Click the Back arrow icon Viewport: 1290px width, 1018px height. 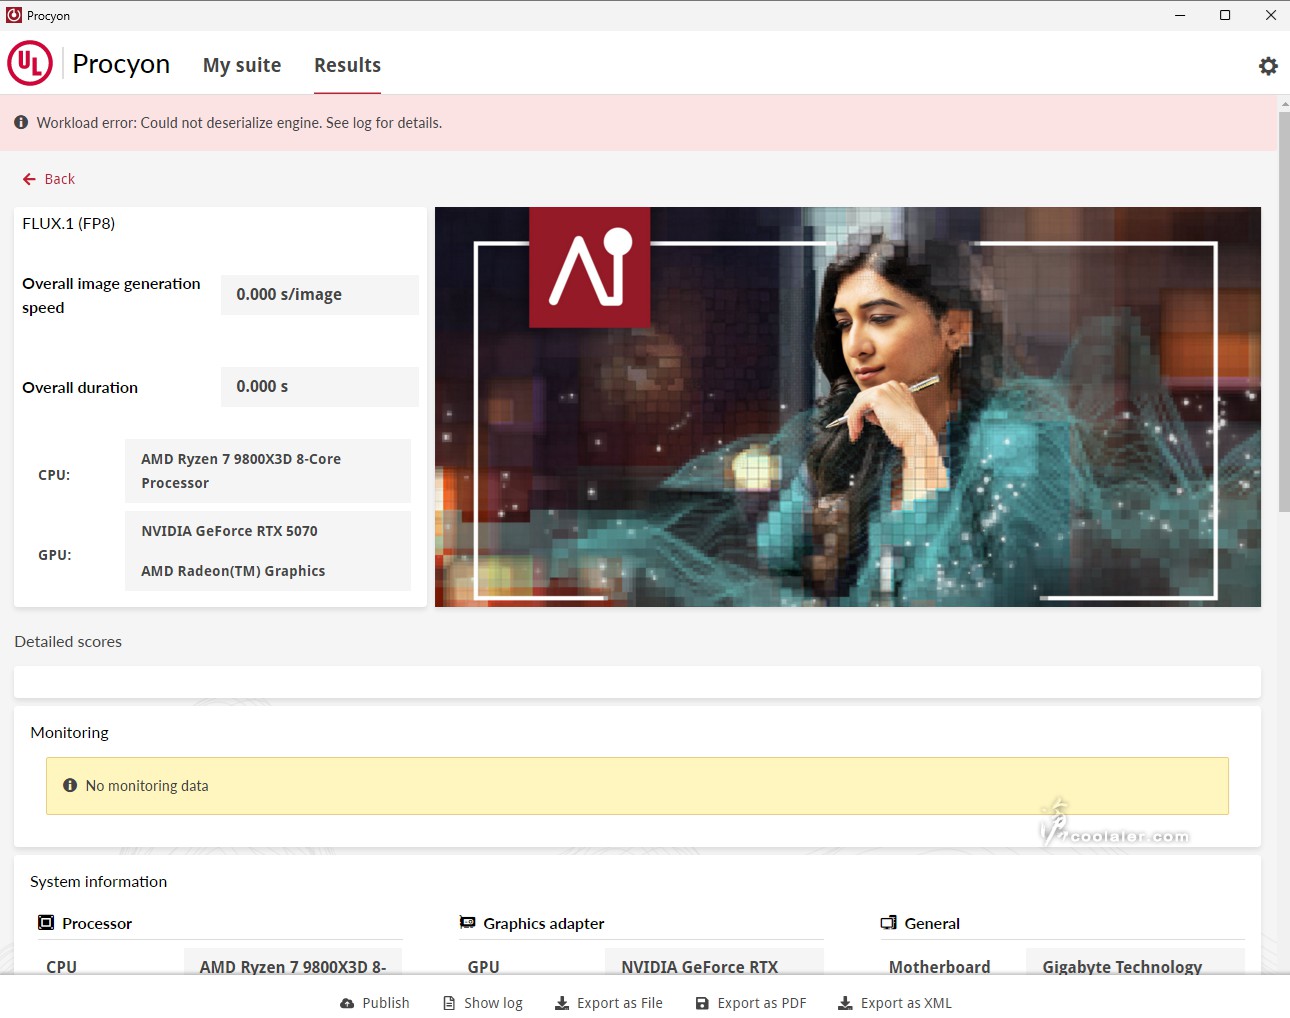tap(29, 179)
